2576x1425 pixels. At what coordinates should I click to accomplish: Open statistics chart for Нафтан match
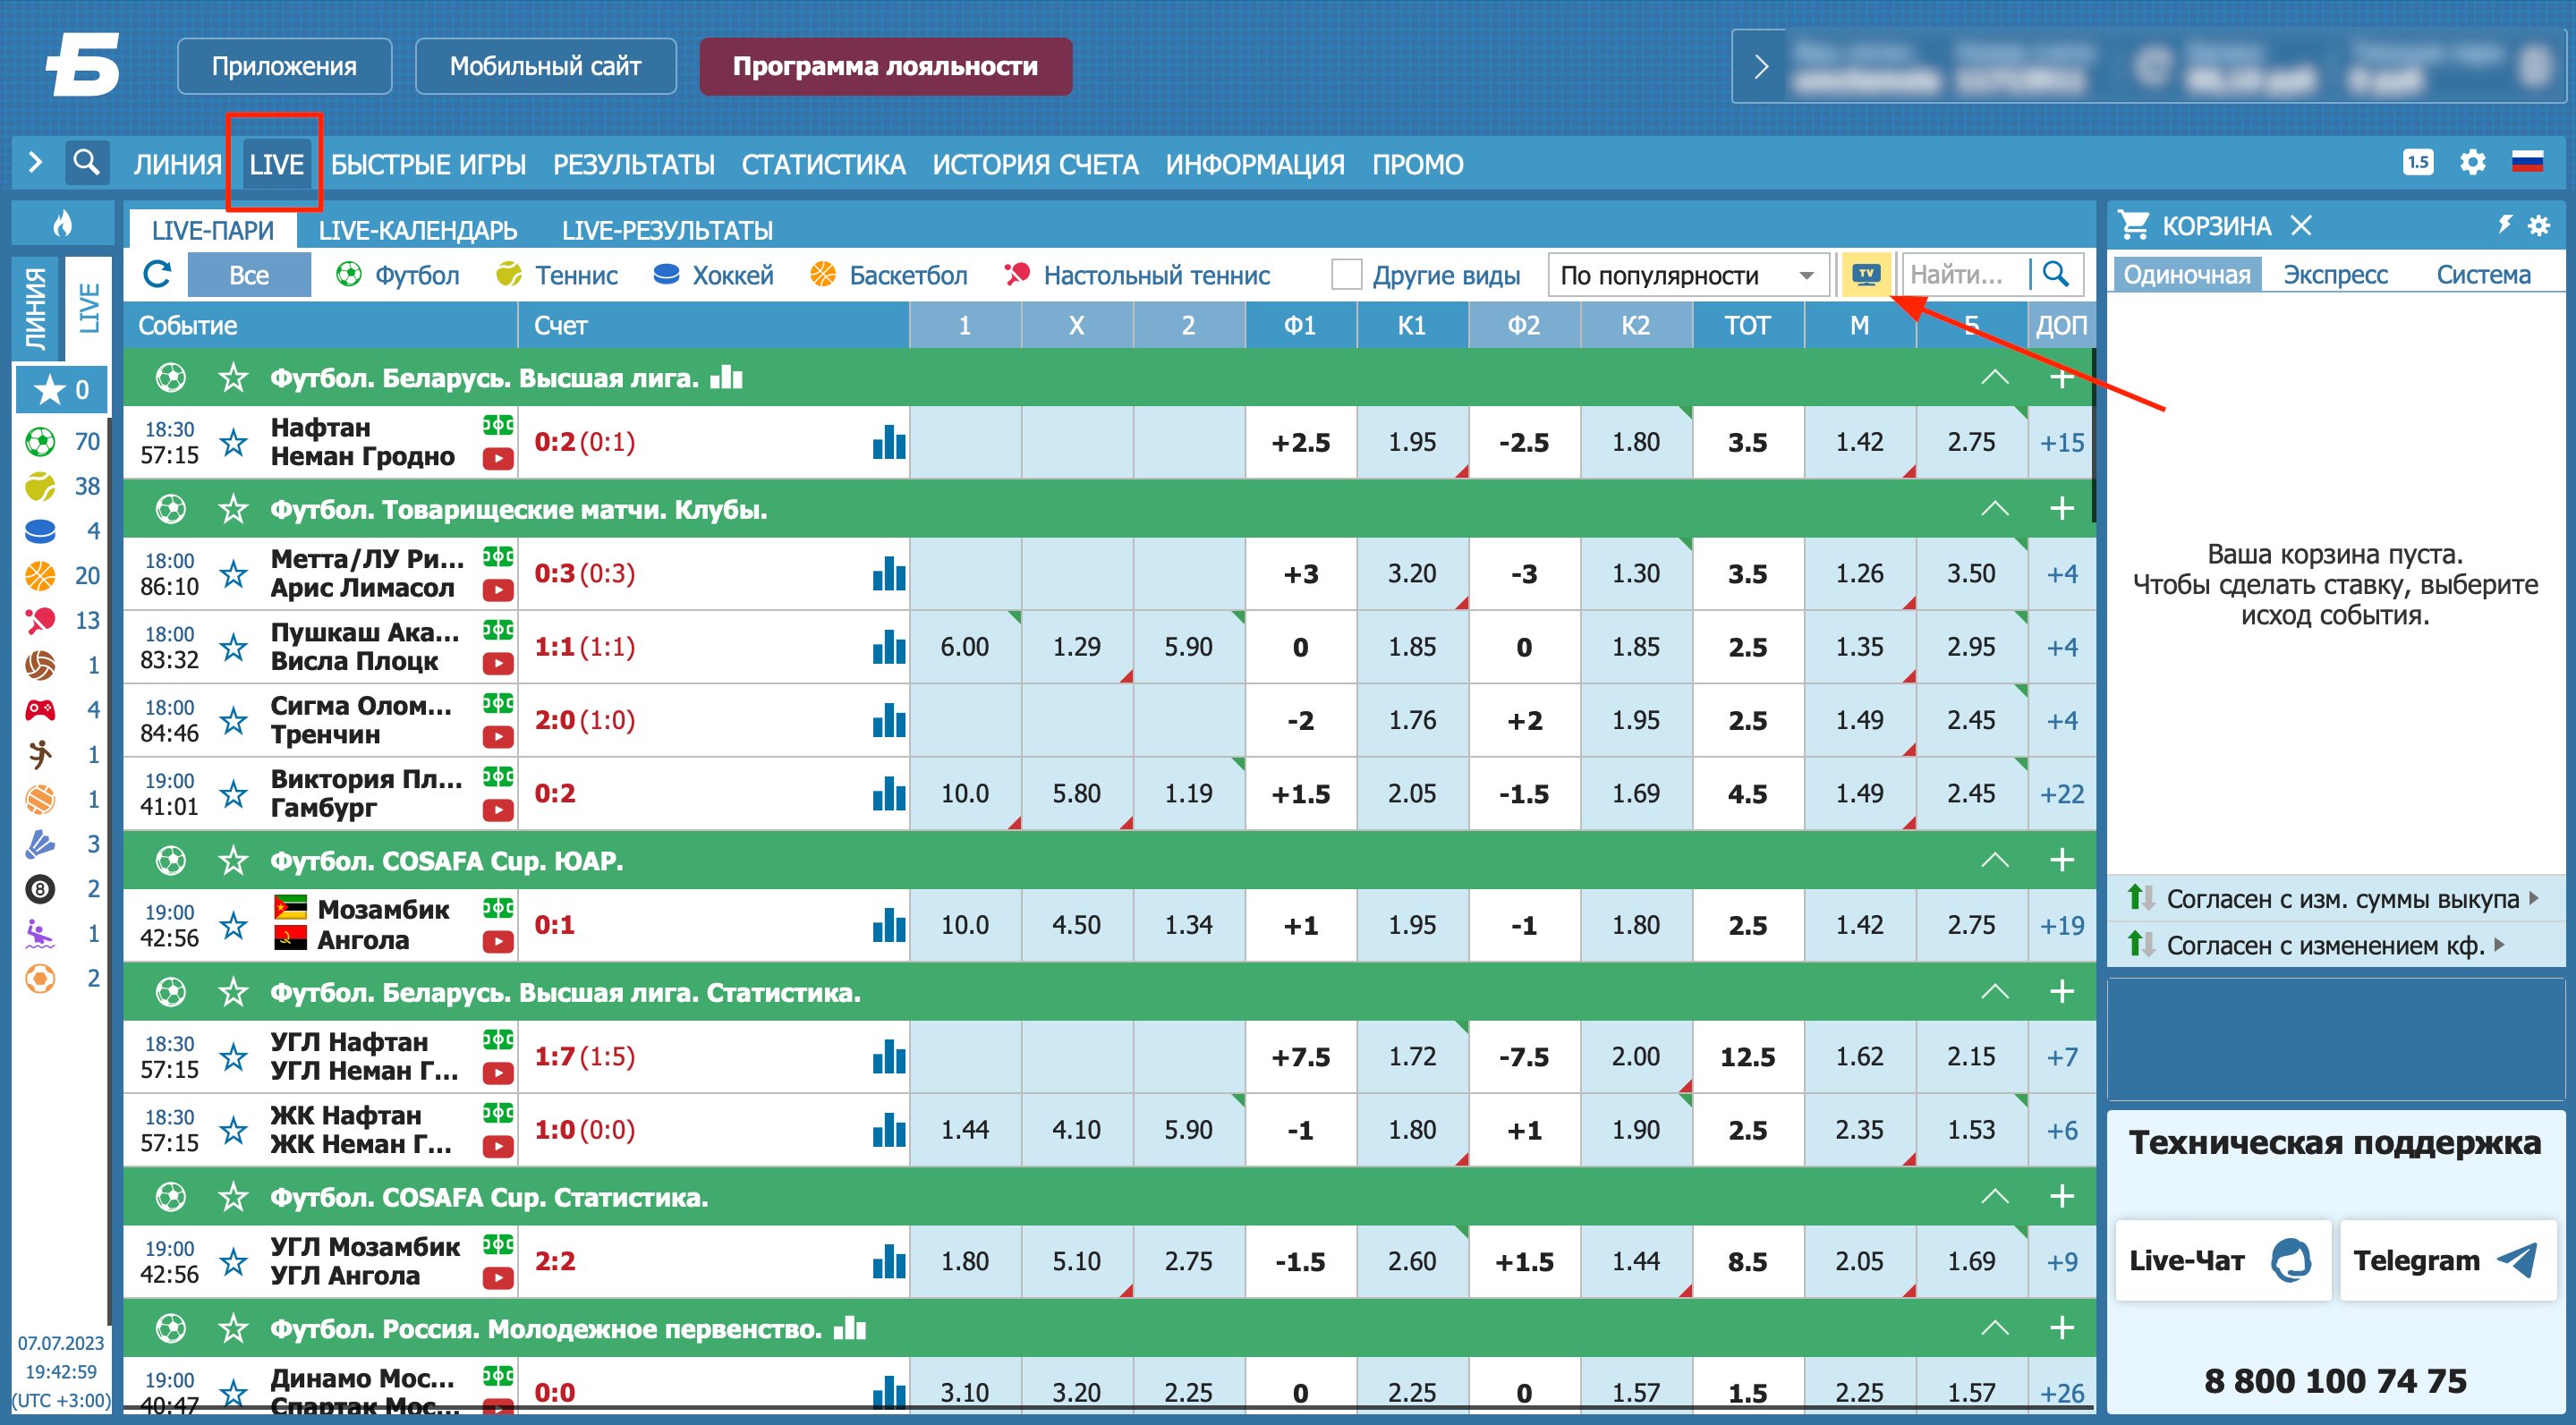point(888,442)
